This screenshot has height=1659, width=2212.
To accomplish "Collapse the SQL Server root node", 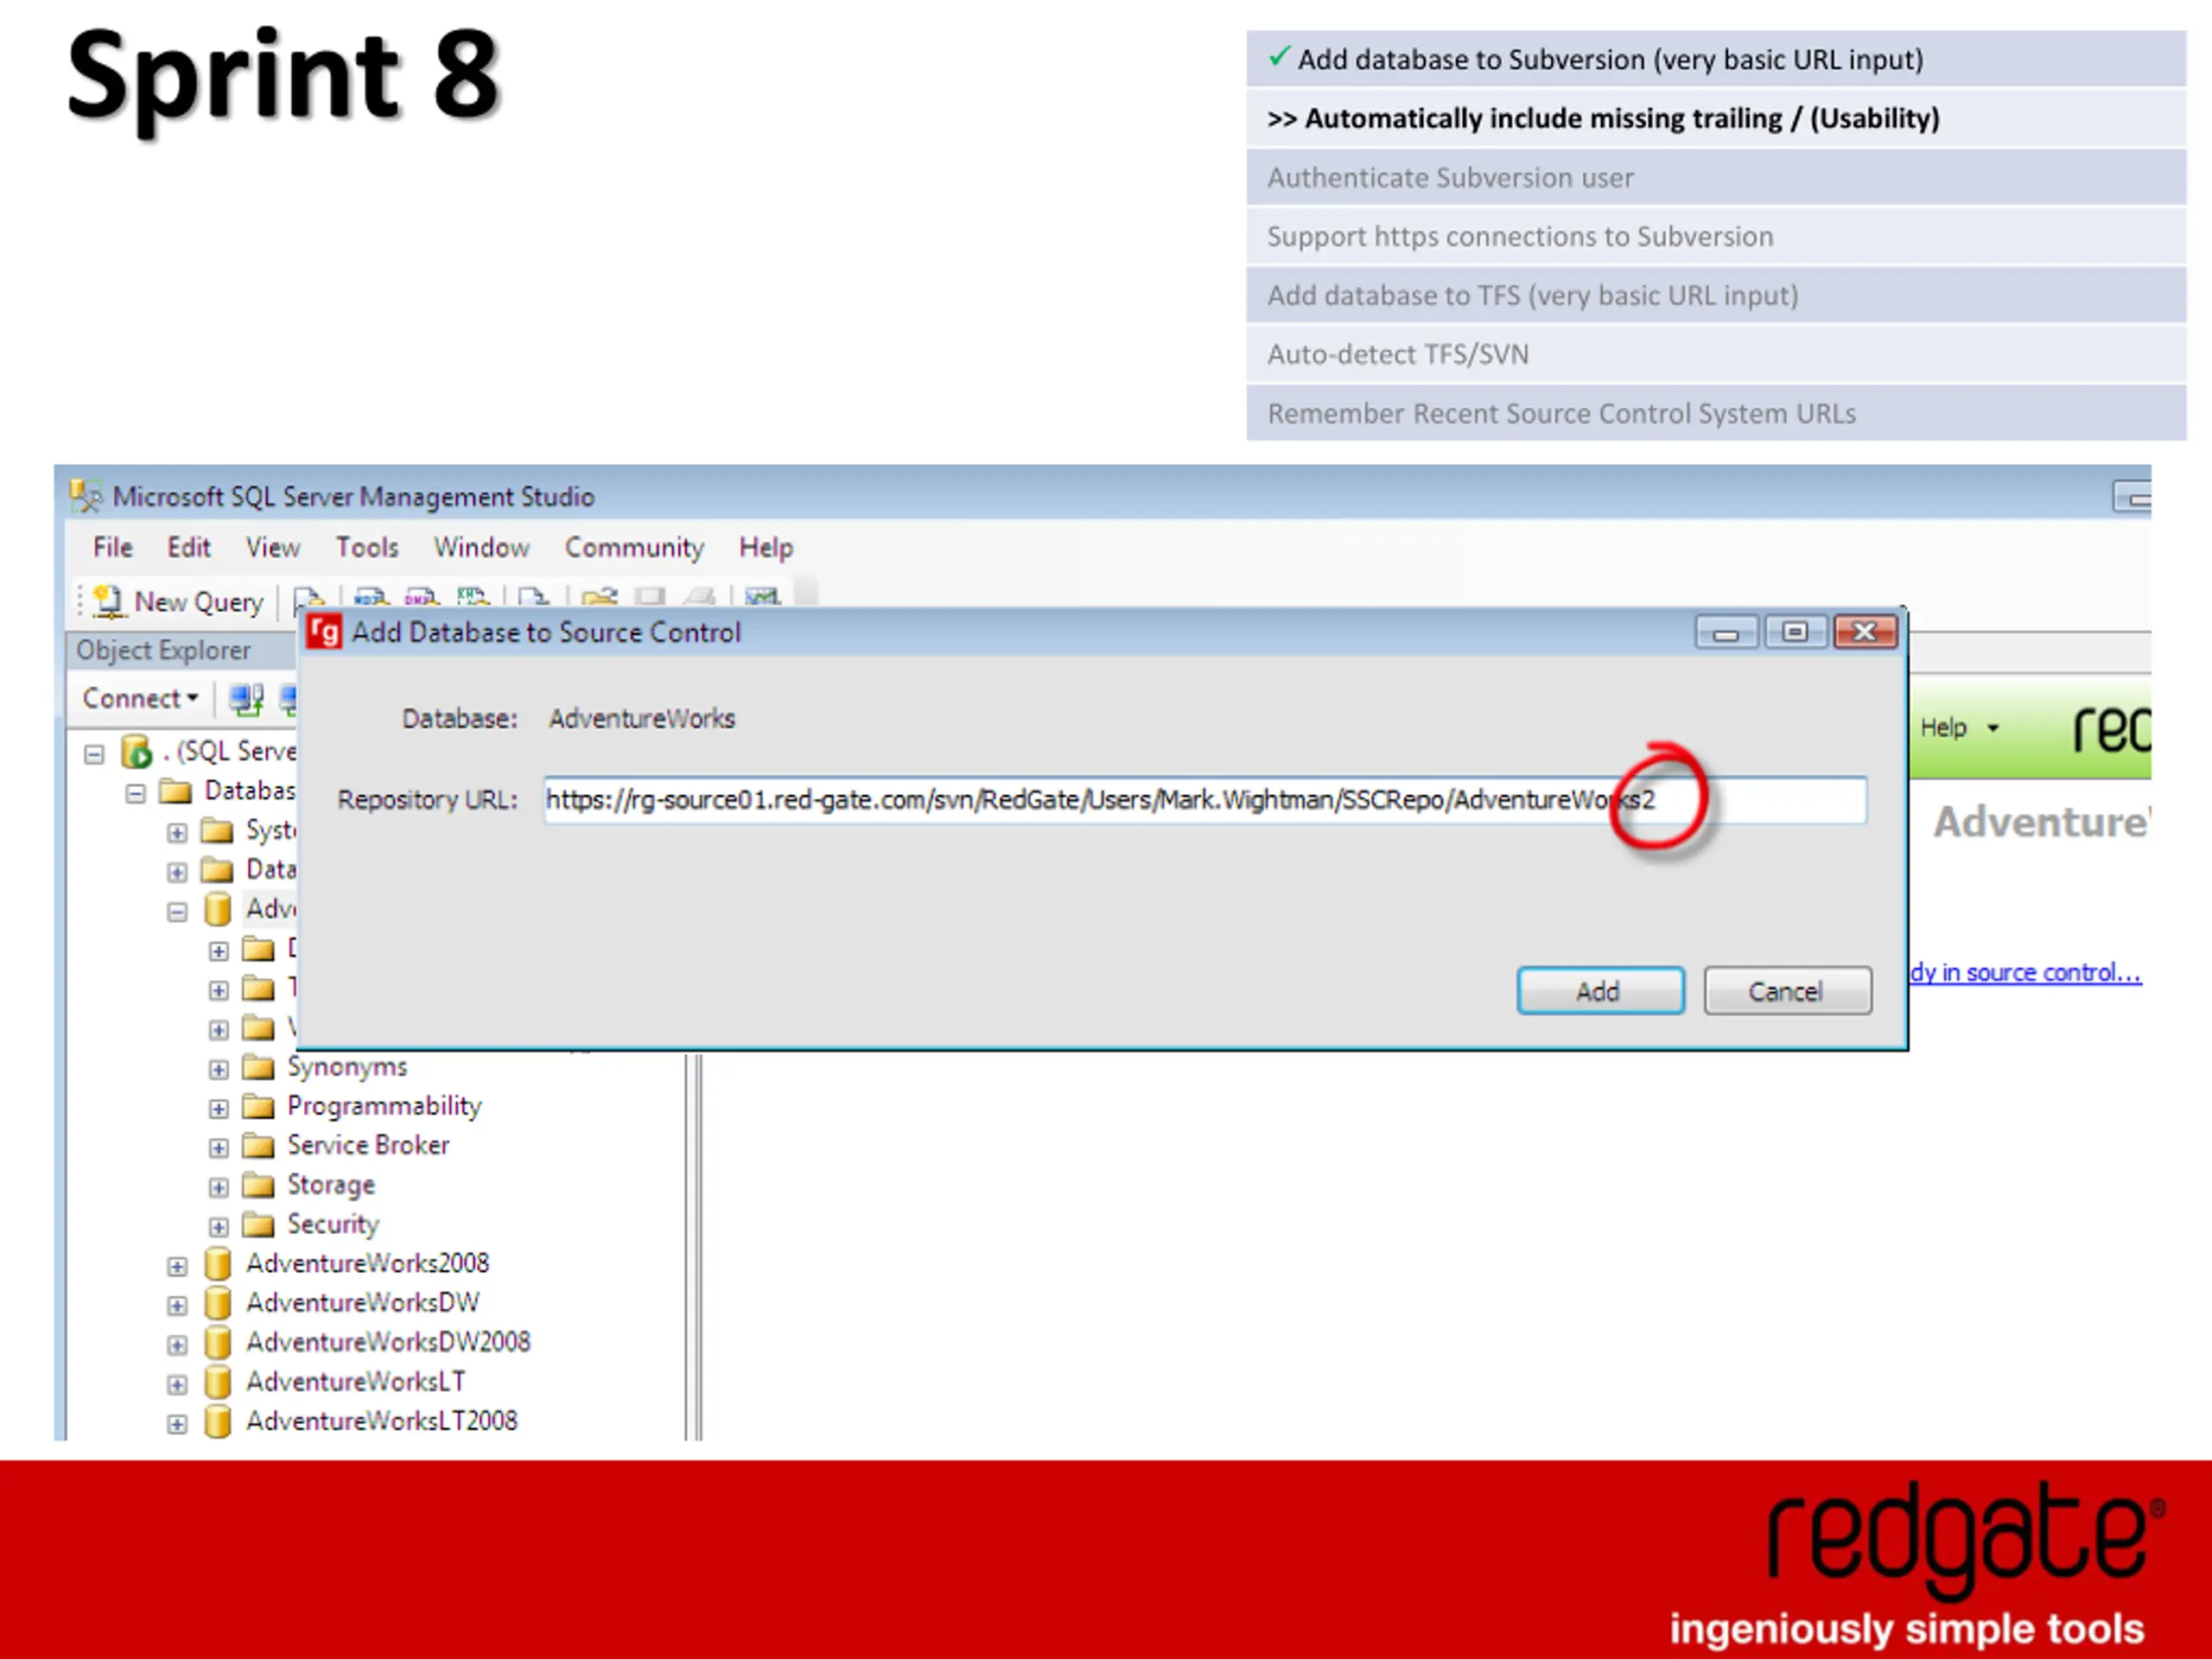I will coord(94,754).
